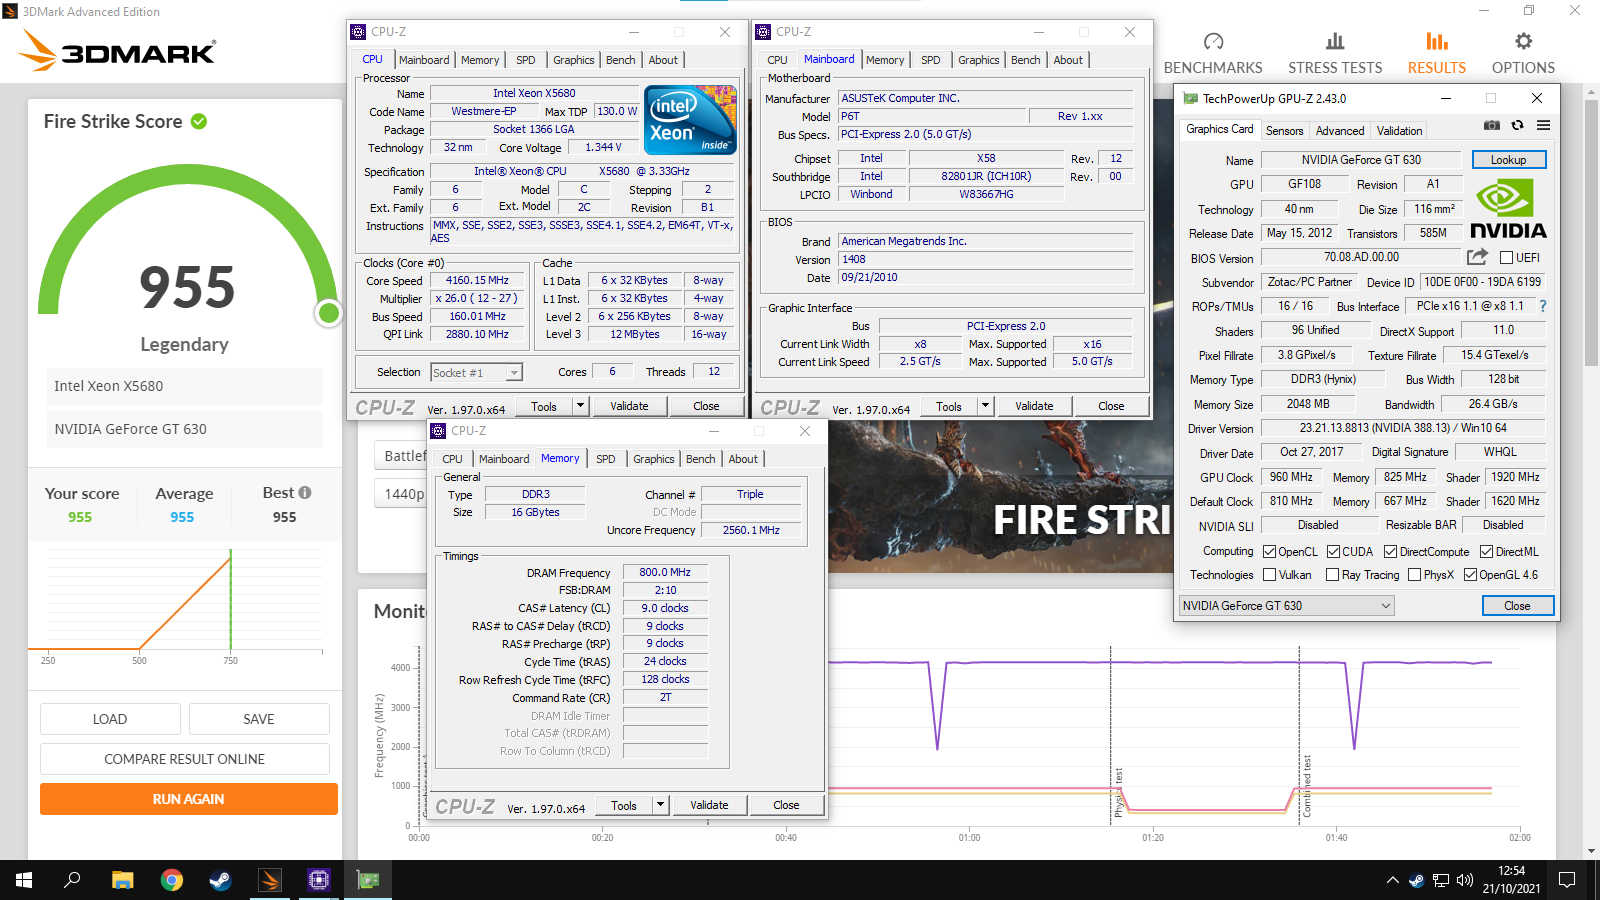Open Benchmarks section in 3DMark
Screen dimensions: 1600x900
click(x=1213, y=53)
